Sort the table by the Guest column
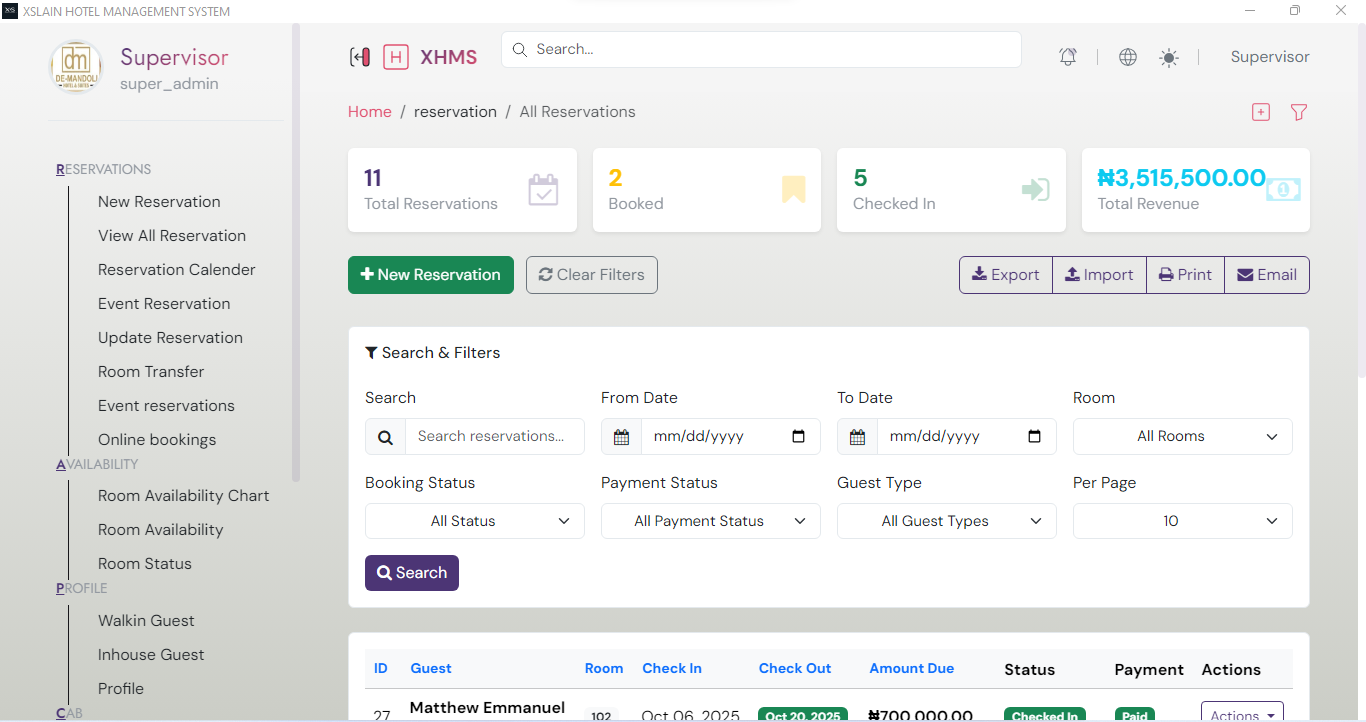 [431, 668]
